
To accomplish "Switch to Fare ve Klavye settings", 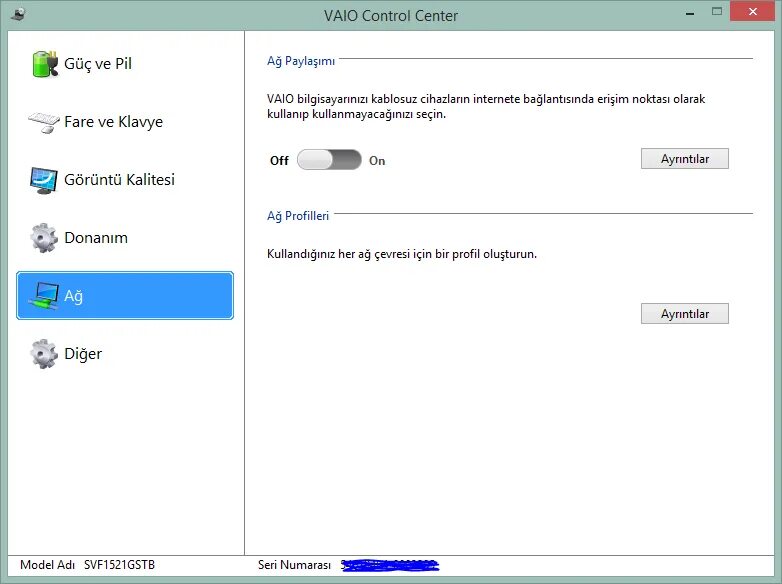I will point(125,122).
